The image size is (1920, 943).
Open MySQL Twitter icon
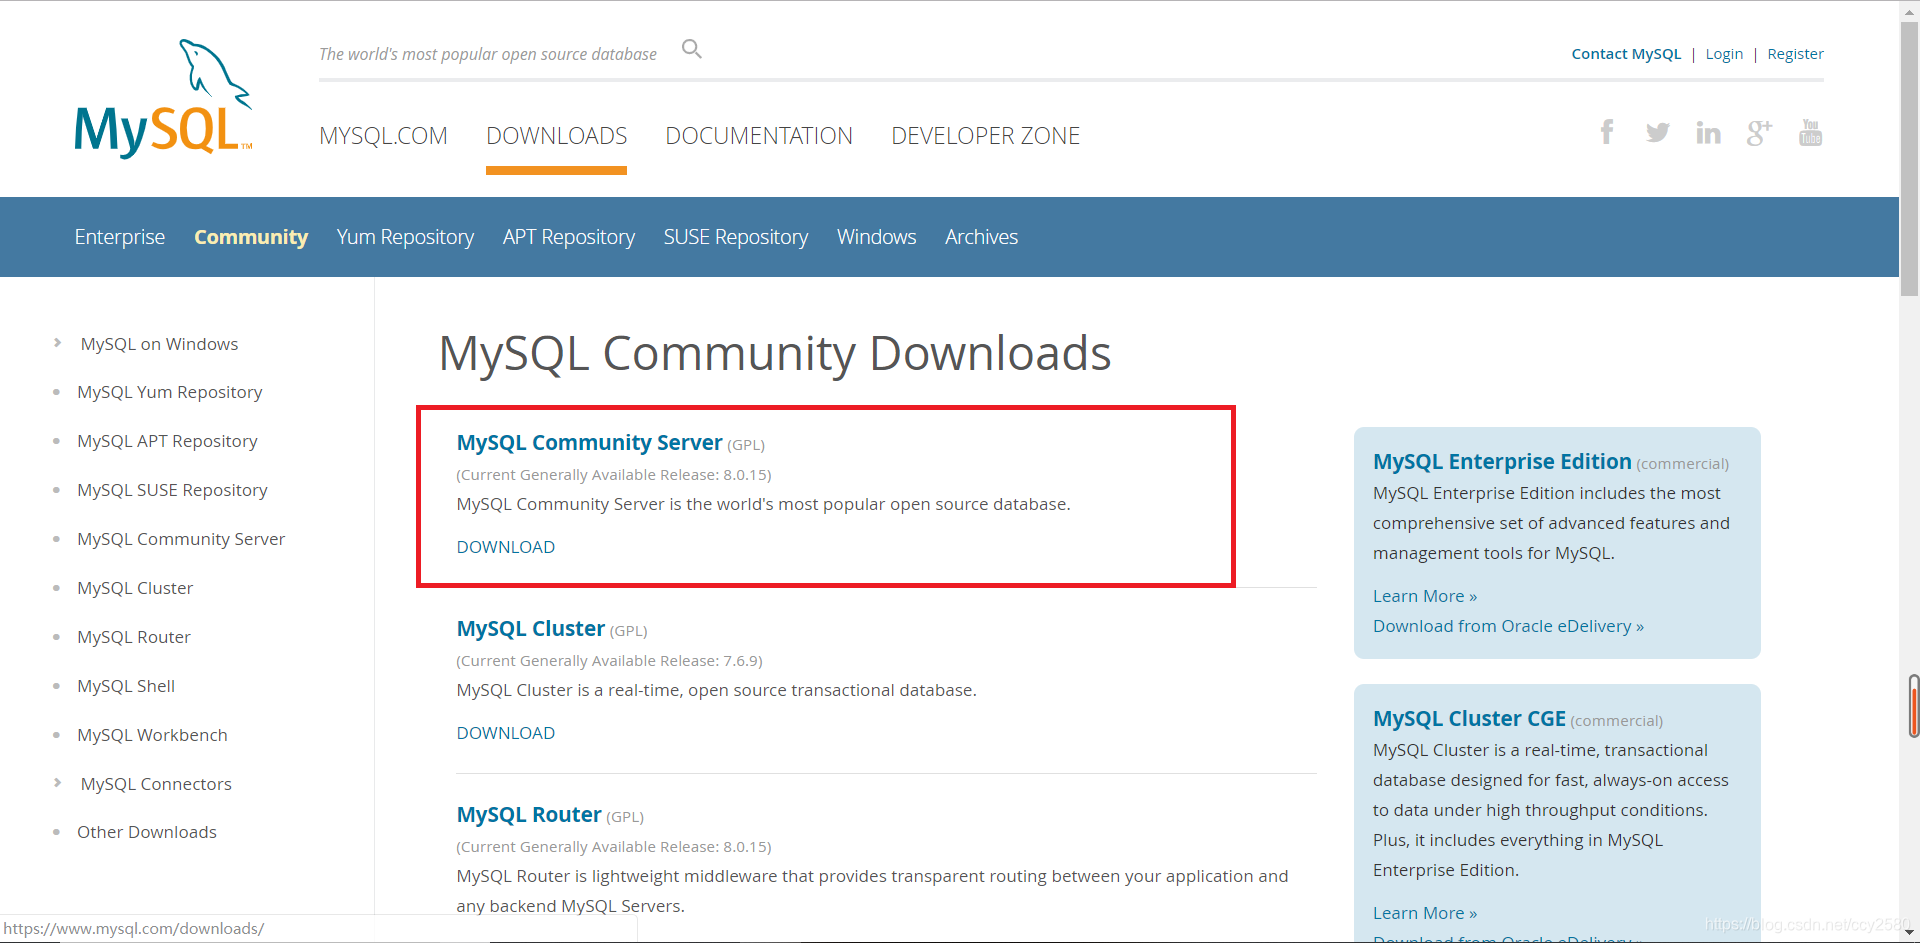(1658, 132)
